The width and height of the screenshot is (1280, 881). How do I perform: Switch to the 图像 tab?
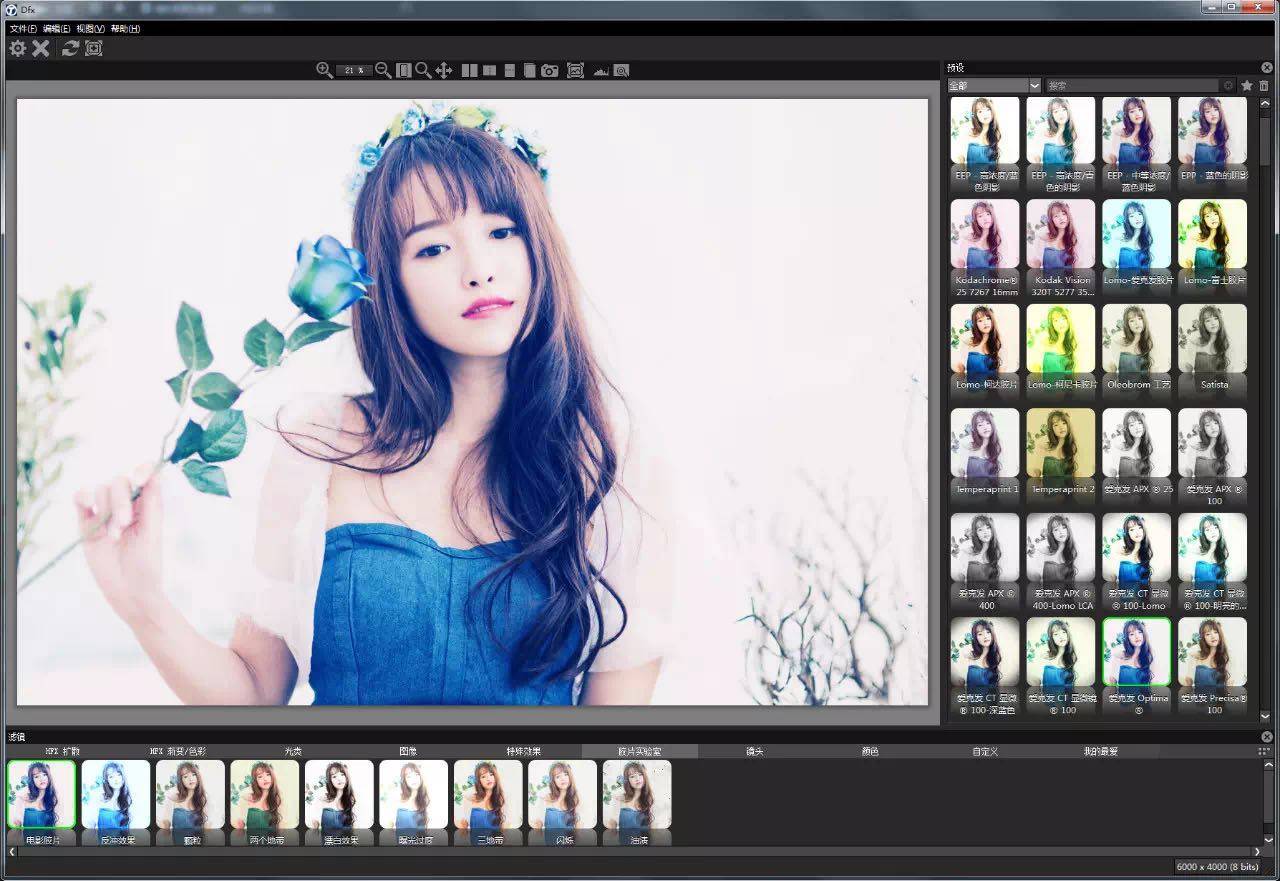[408, 751]
